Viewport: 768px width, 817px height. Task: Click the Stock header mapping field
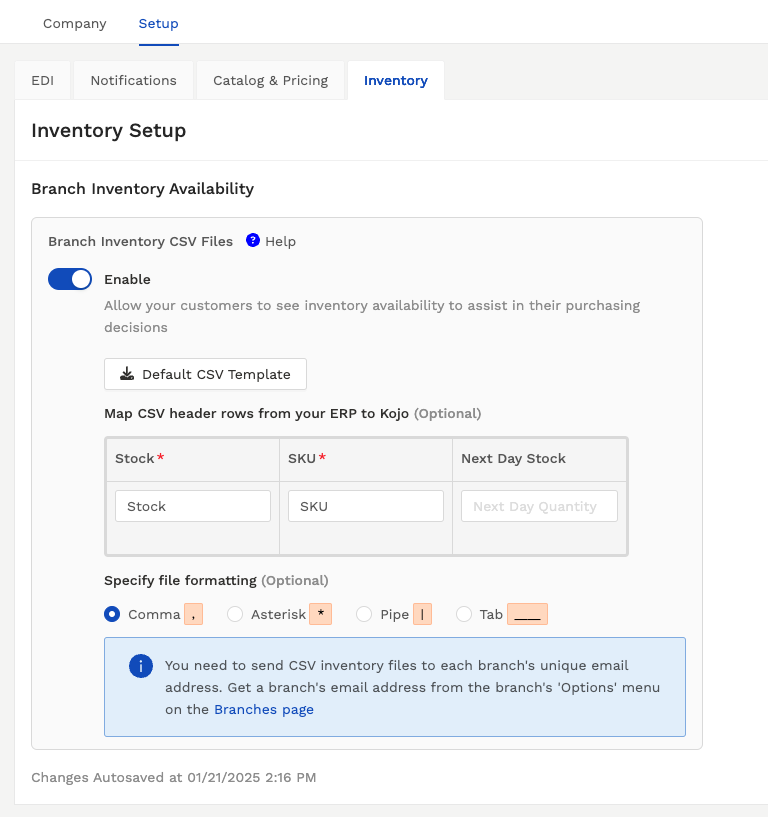(193, 506)
